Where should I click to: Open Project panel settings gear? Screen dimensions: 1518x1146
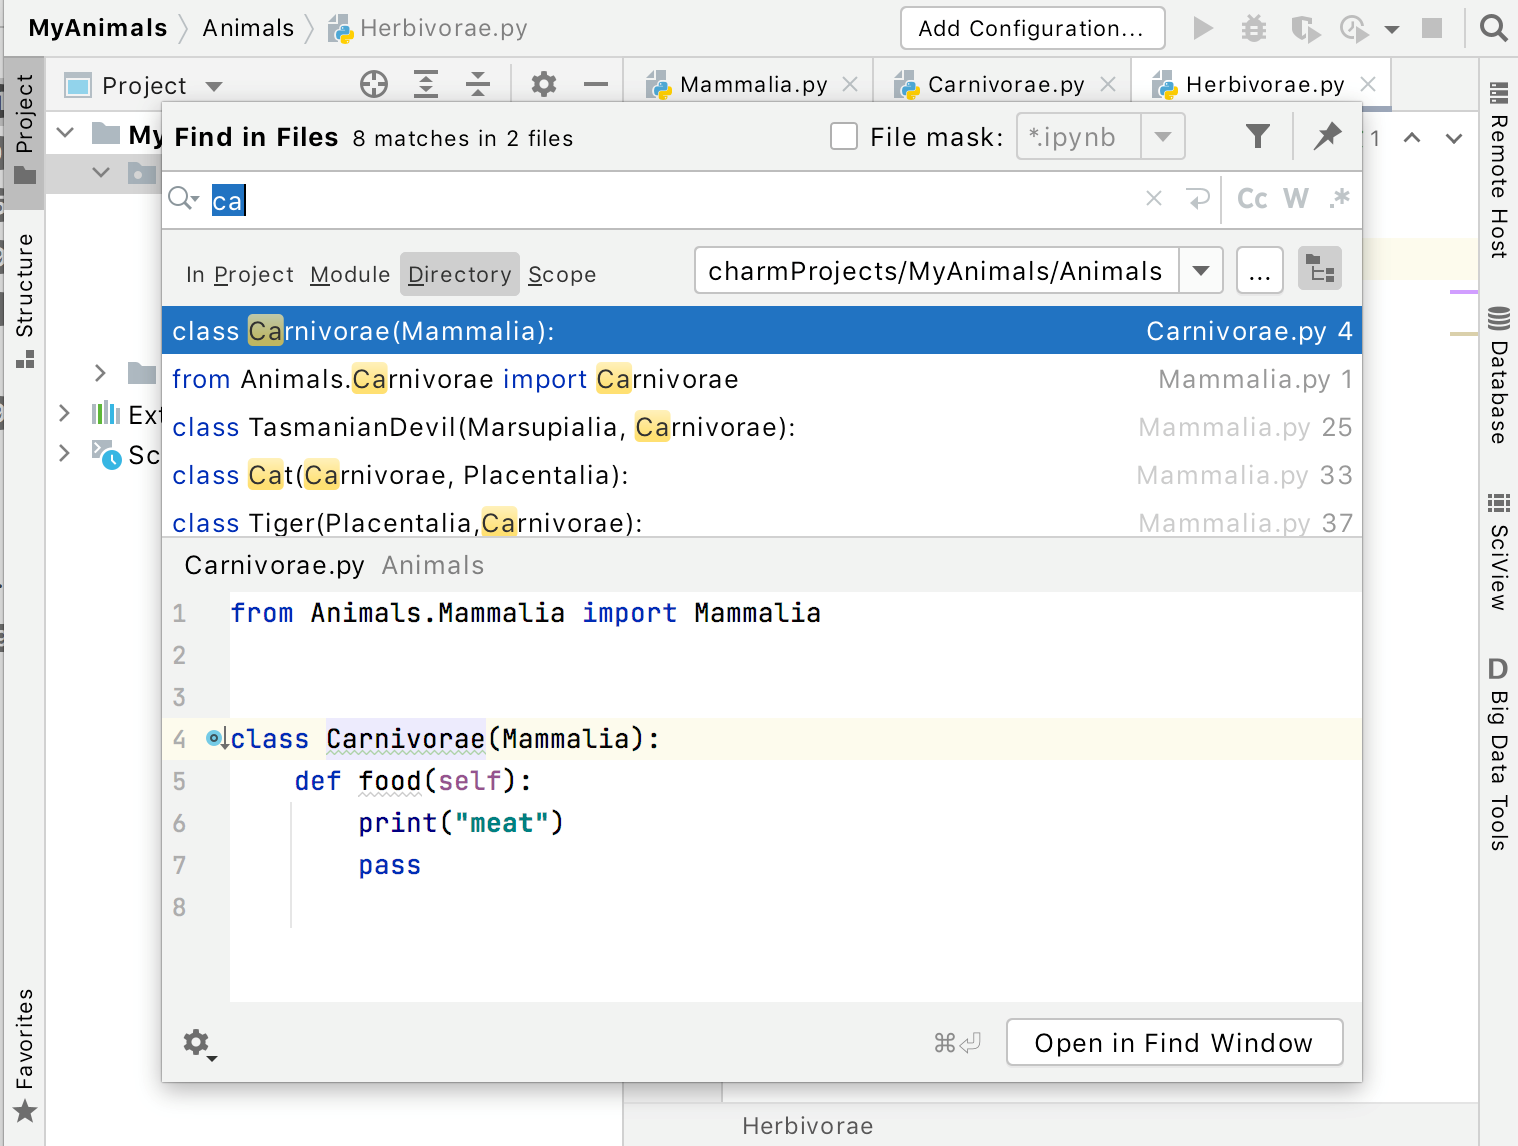pos(543,84)
